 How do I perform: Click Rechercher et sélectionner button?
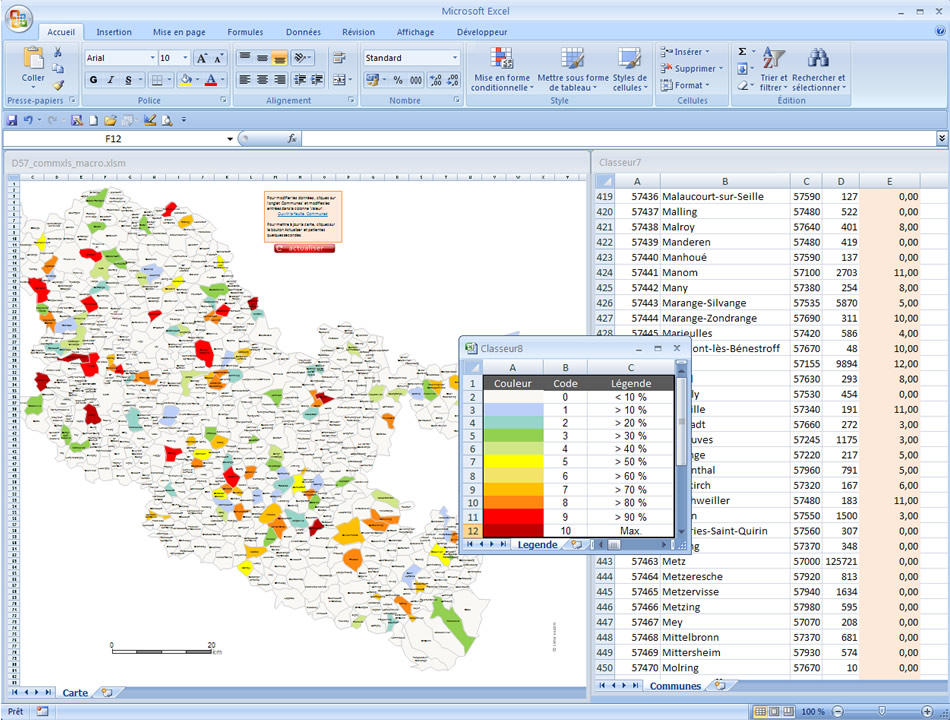[x=819, y=70]
